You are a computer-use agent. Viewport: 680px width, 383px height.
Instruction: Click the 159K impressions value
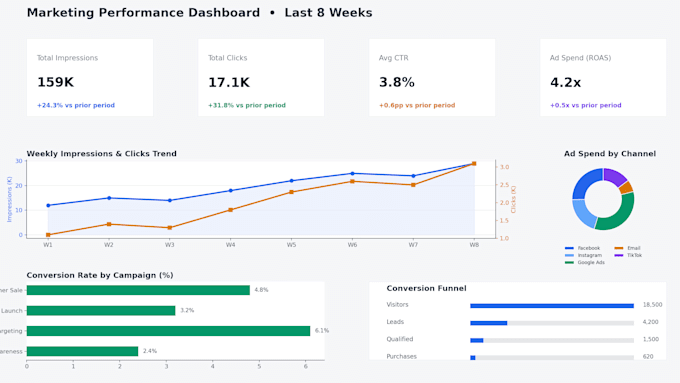[x=56, y=82]
